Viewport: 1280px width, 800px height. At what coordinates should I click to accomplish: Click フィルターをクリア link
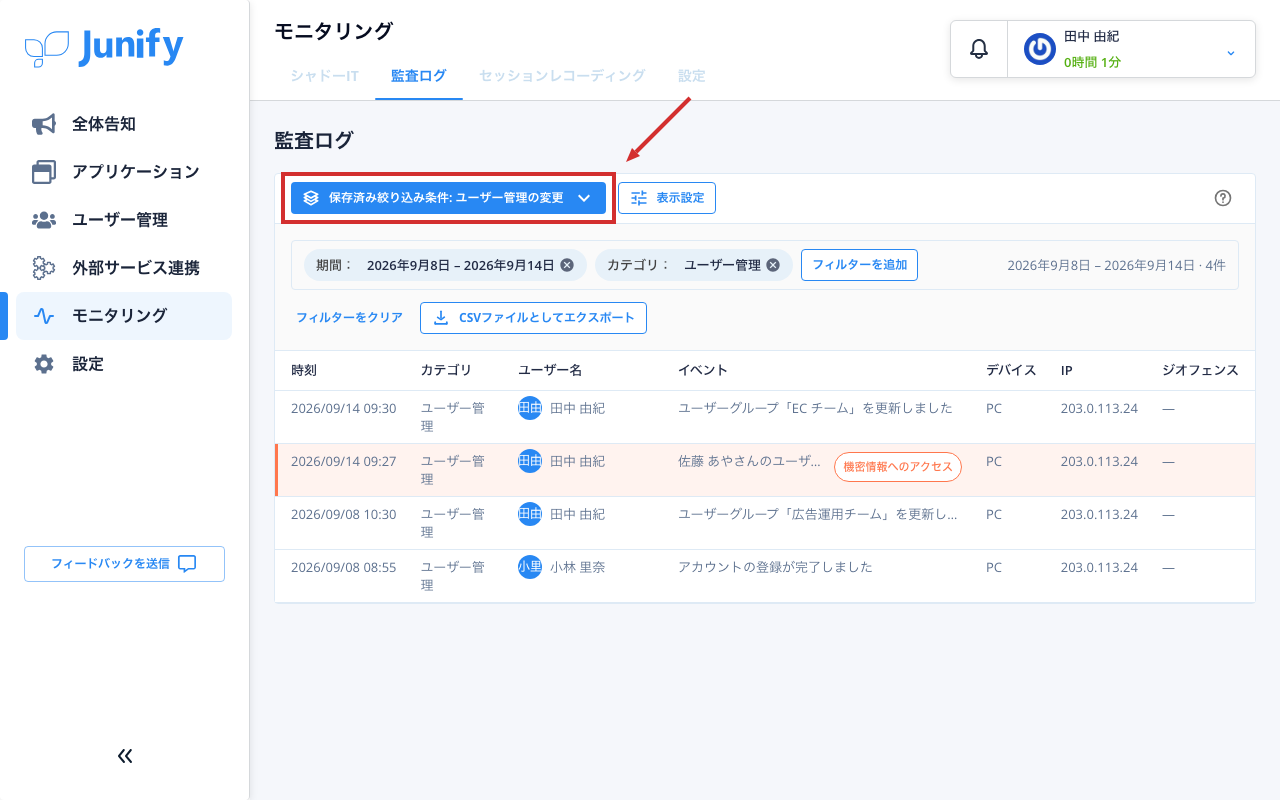click(x=349, y=317)
